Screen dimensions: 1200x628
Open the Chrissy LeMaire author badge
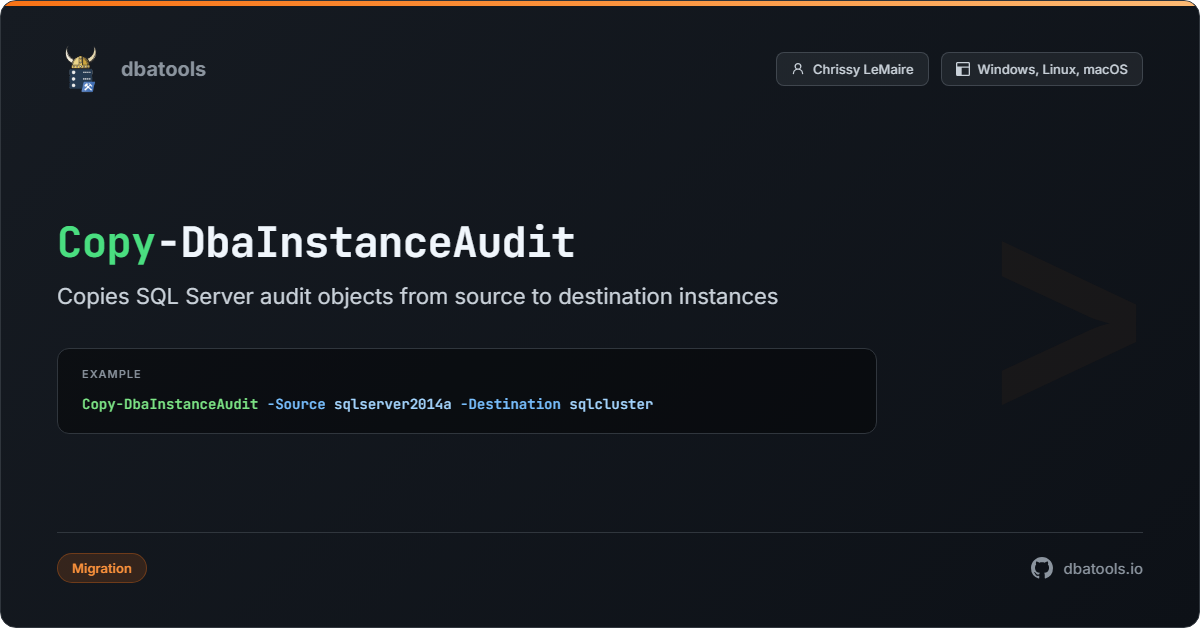pos(852,69)
